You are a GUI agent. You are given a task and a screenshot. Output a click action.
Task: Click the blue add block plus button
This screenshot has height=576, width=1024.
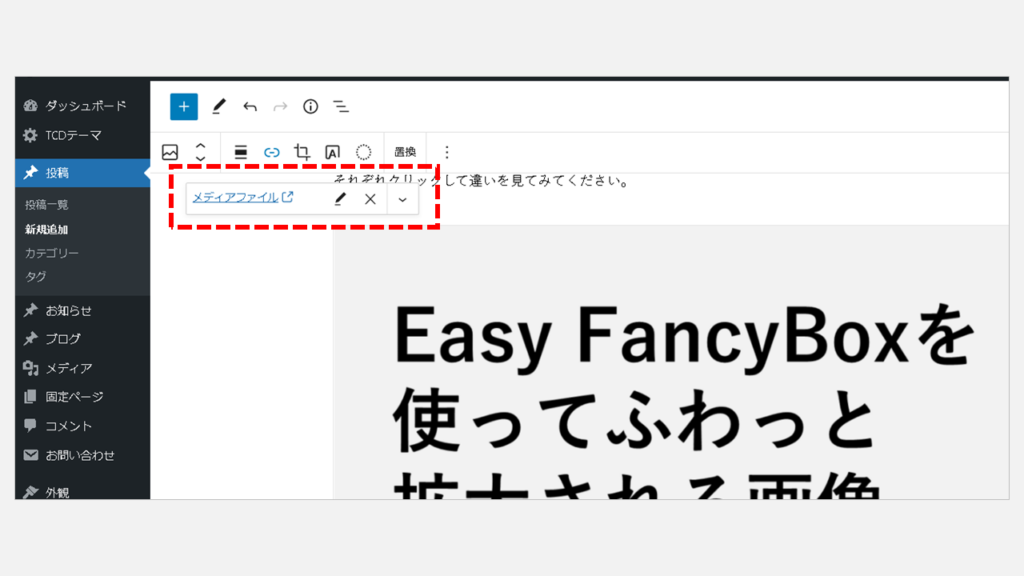tap(184, 106)
